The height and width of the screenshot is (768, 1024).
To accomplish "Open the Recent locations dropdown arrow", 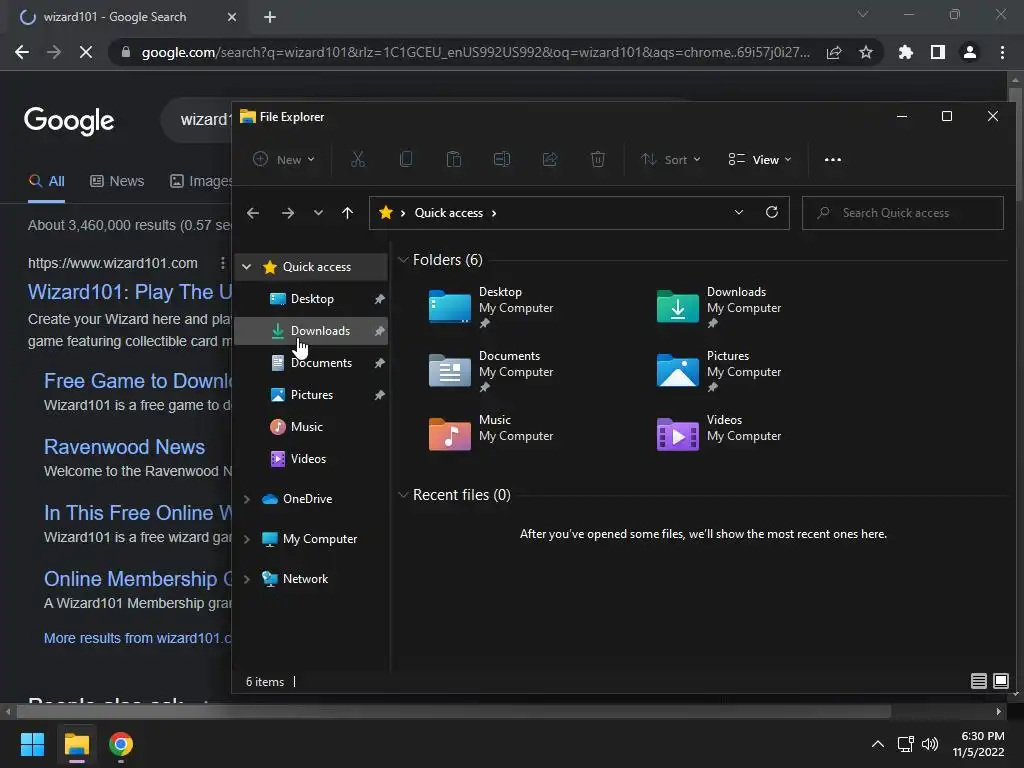I will 318,213.
